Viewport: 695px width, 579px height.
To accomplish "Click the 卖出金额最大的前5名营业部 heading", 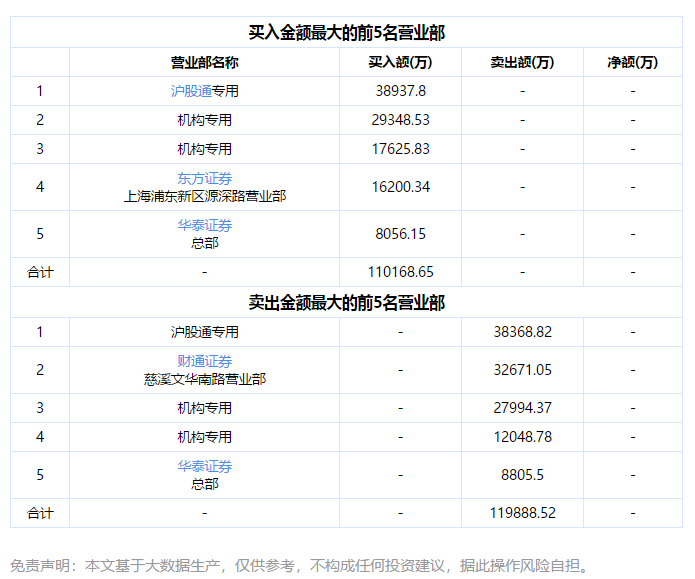I will coord(347,303).
